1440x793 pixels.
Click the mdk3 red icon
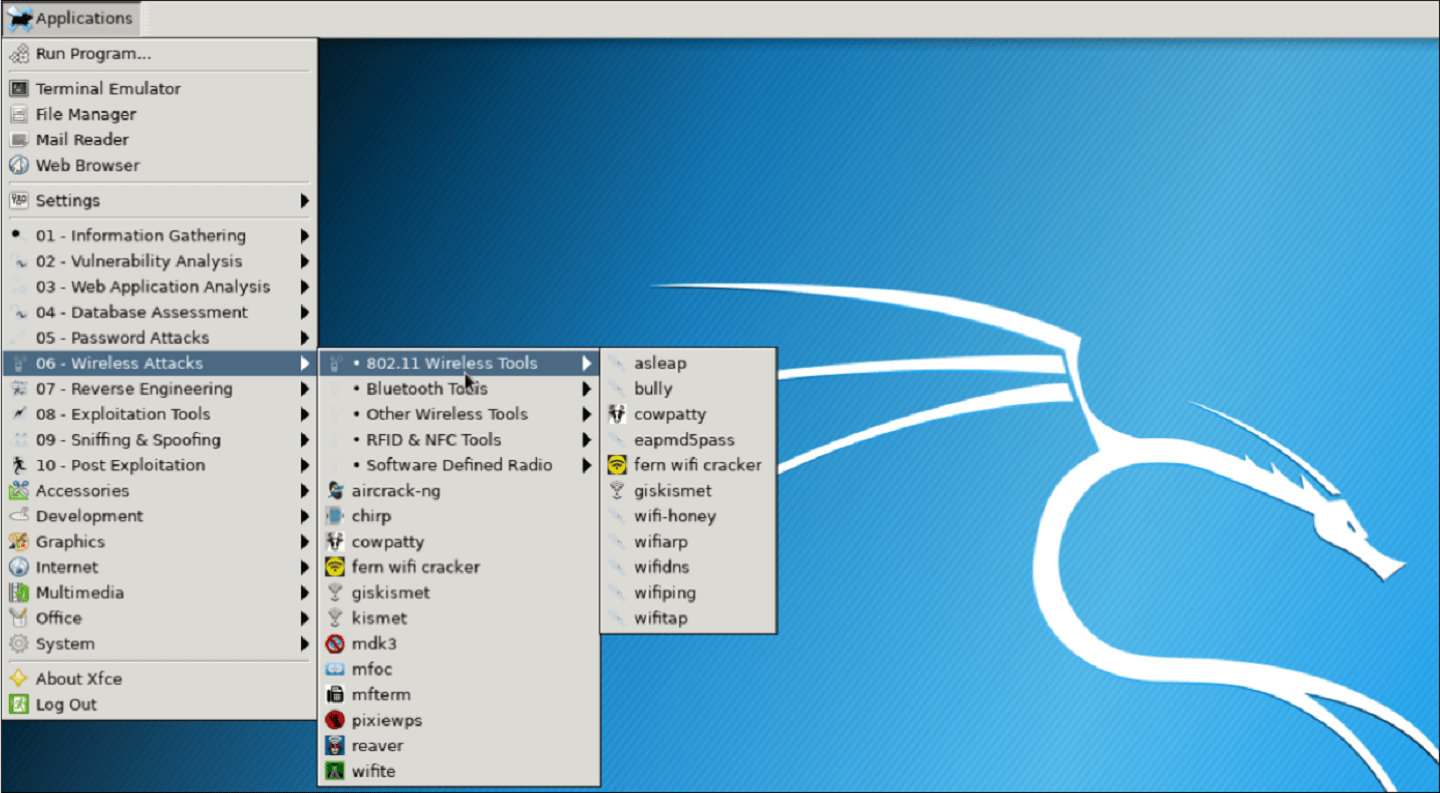coord(335,644)
